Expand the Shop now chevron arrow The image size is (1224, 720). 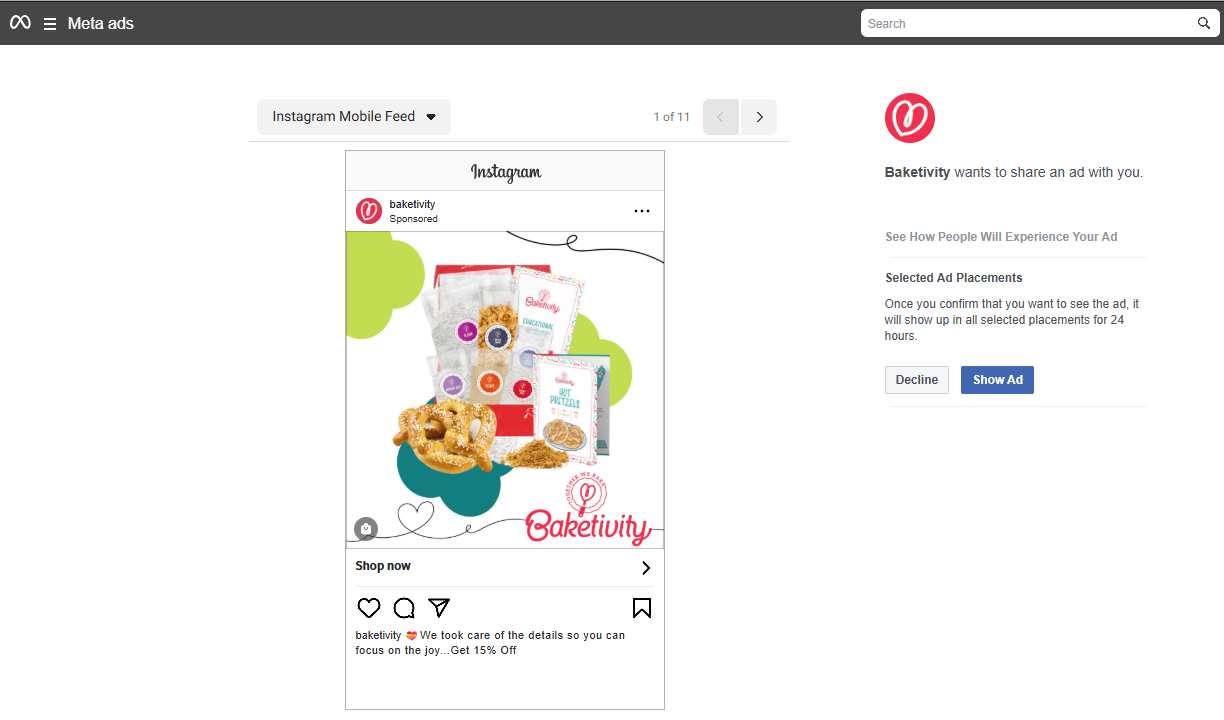(x=646, y=568)
